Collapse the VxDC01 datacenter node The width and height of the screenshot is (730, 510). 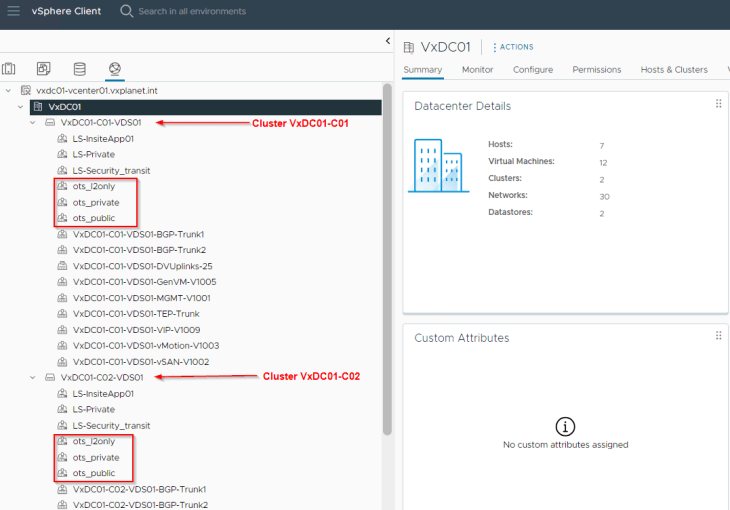20,107
